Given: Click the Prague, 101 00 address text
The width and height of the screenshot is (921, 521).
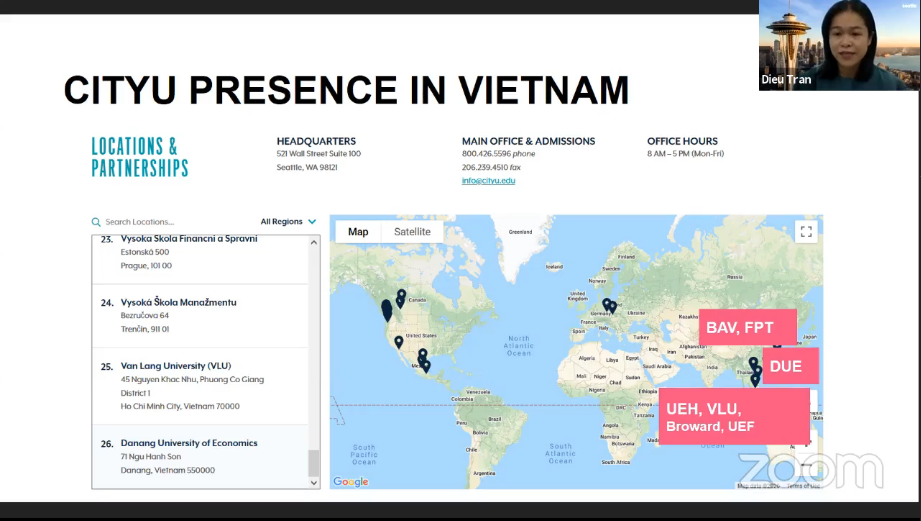Looking at the screenshot, I should pyautogui.click(x=146, y=266).
